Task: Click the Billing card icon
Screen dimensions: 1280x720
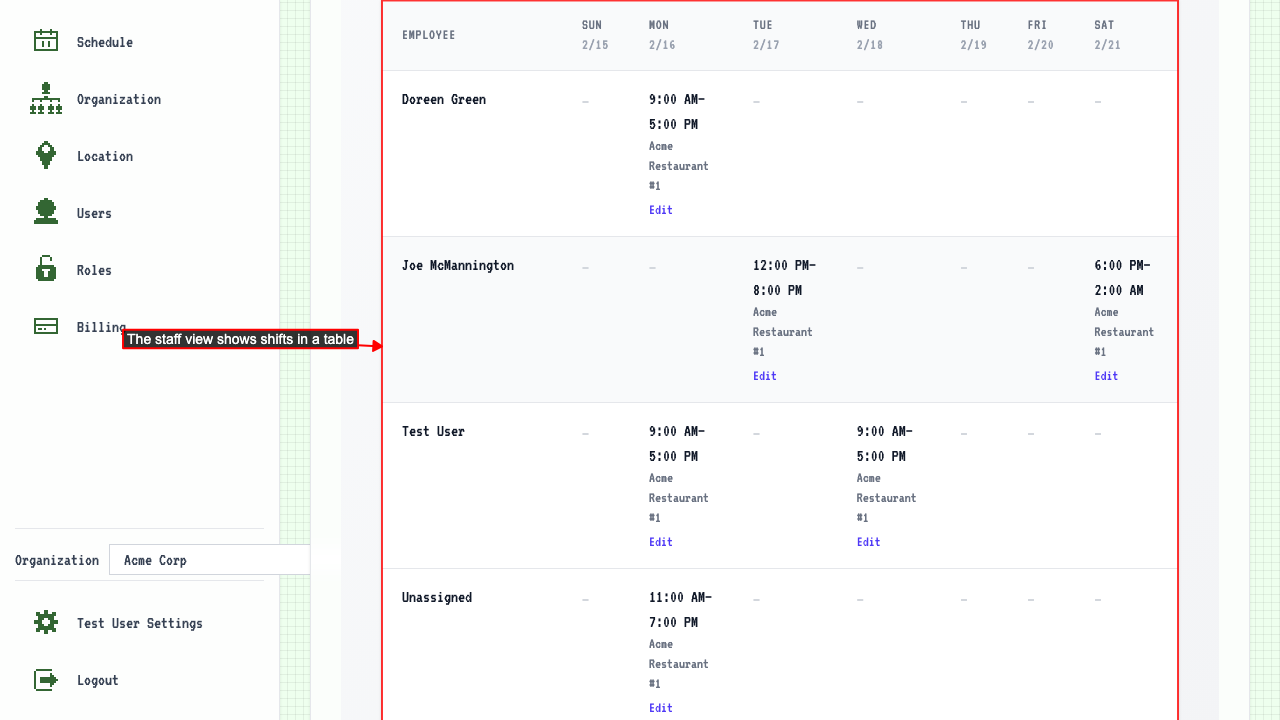Action: (45, 326)
